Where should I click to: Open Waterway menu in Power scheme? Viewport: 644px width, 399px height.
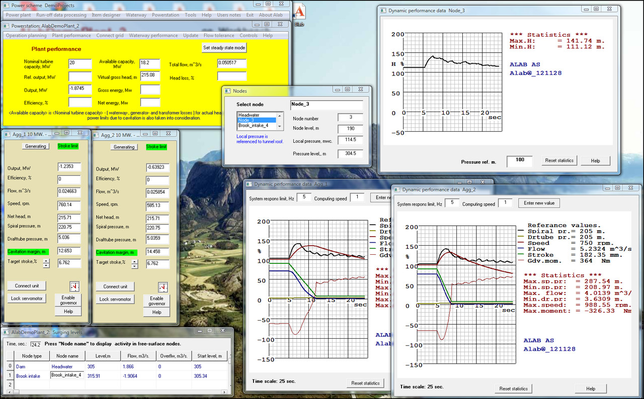point(136,15)
